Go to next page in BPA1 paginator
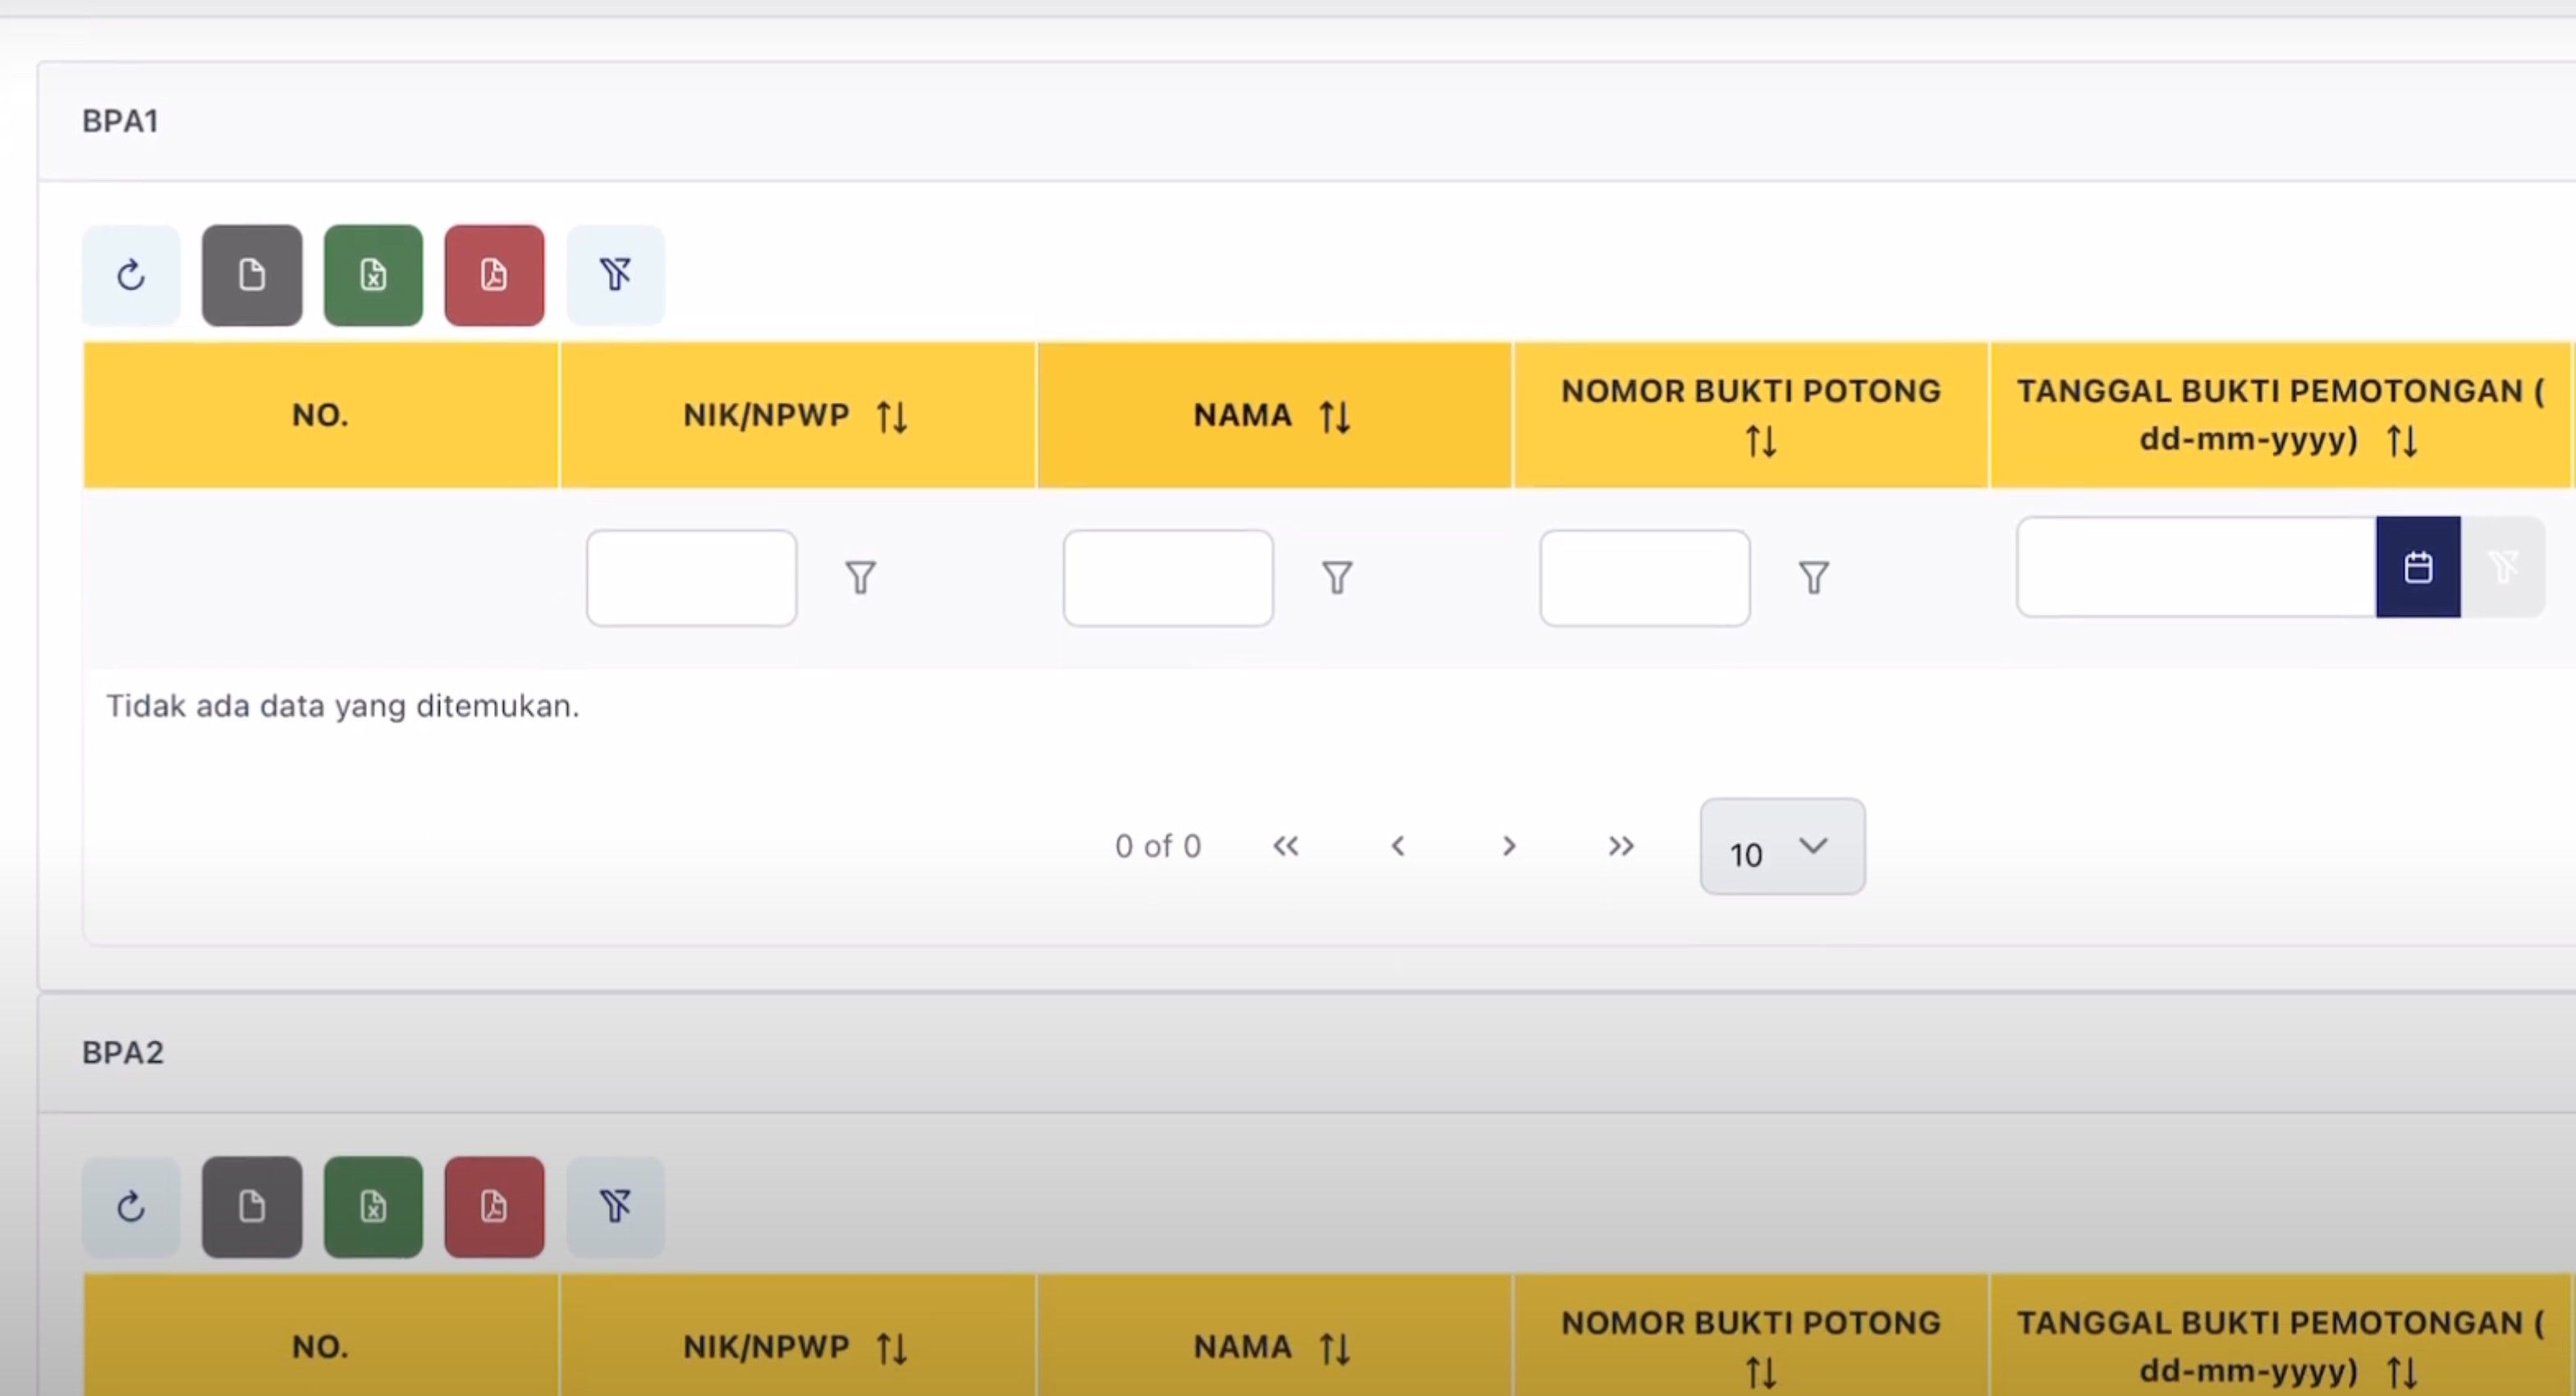Viewport: 2576px width, 1396px height. [1509, 847]
